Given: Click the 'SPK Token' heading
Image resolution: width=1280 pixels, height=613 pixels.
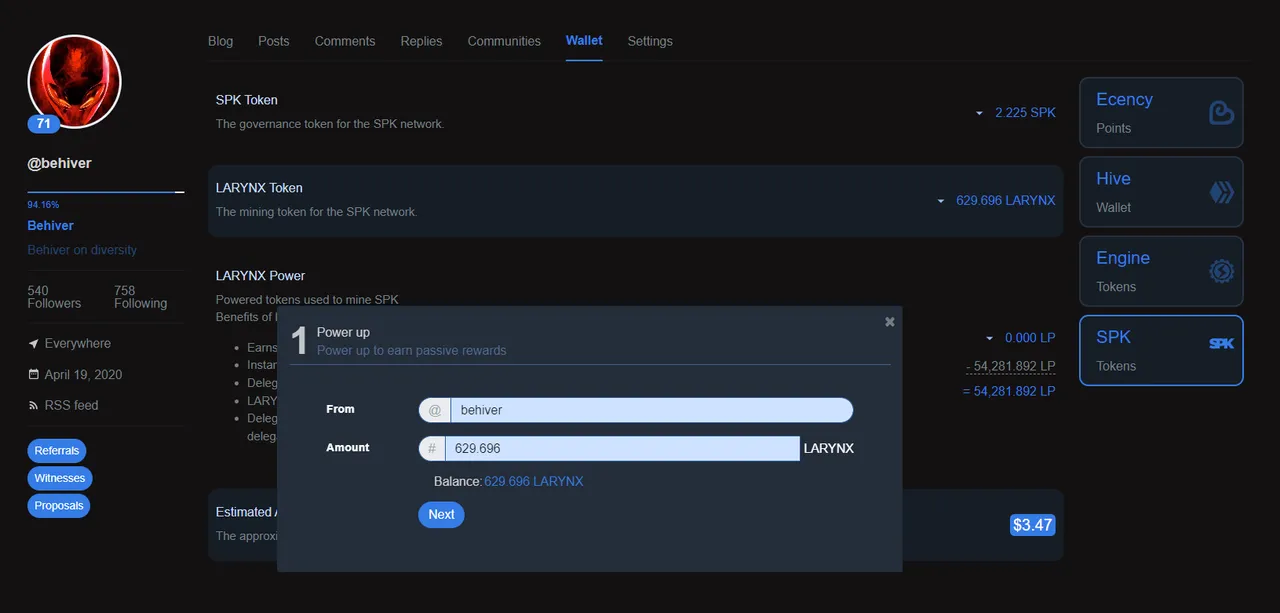Looking at the screenshot, I should 247,100.
